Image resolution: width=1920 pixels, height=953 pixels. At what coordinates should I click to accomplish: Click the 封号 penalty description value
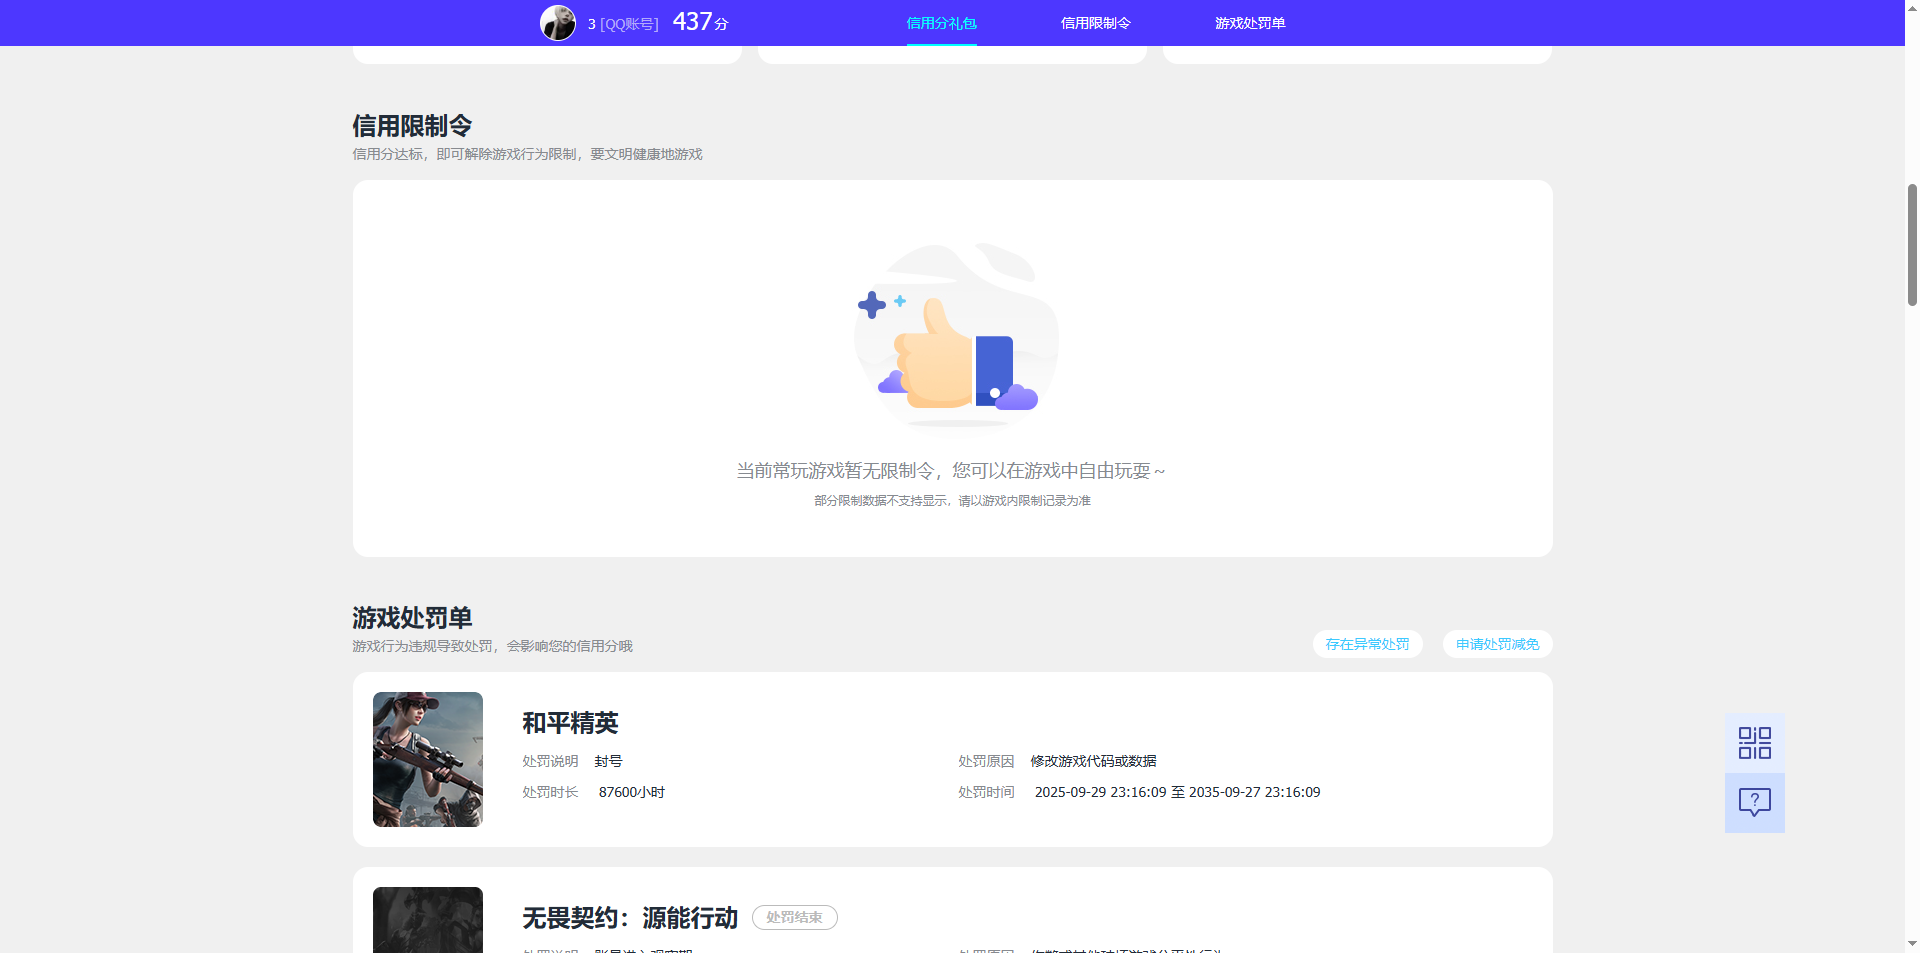tap(608, 761)
